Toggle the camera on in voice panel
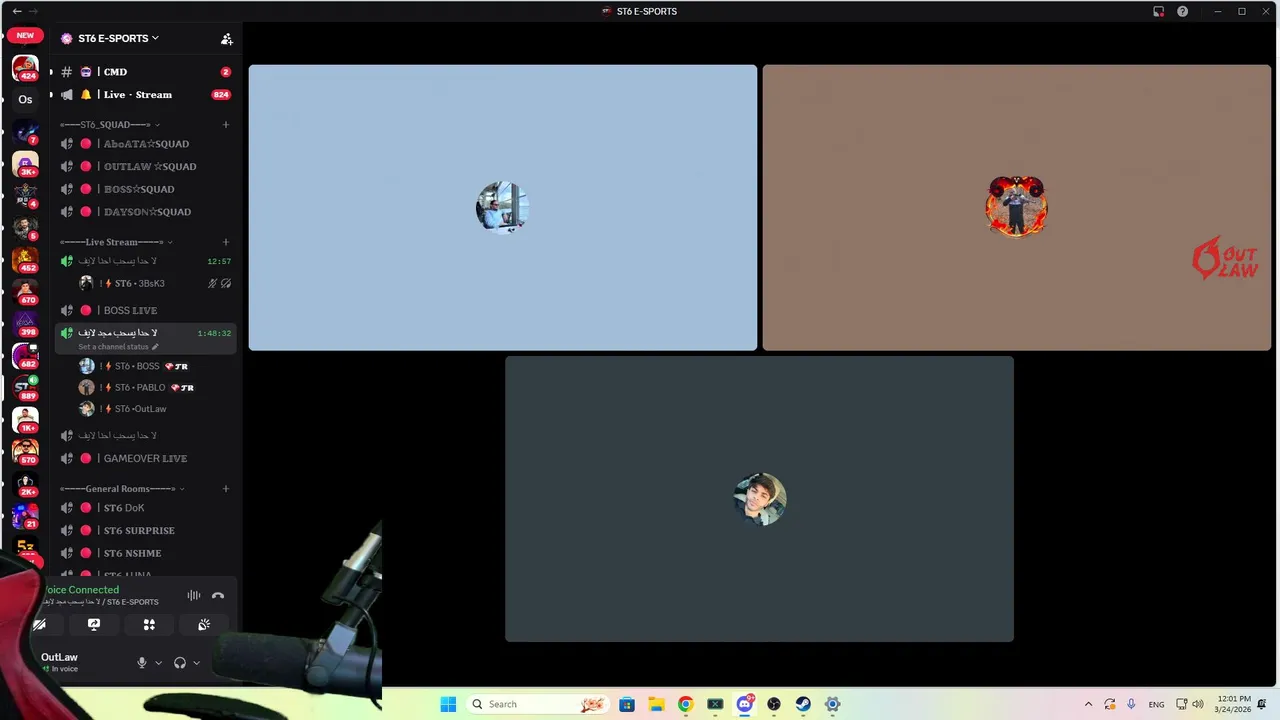 coord(39,625)
